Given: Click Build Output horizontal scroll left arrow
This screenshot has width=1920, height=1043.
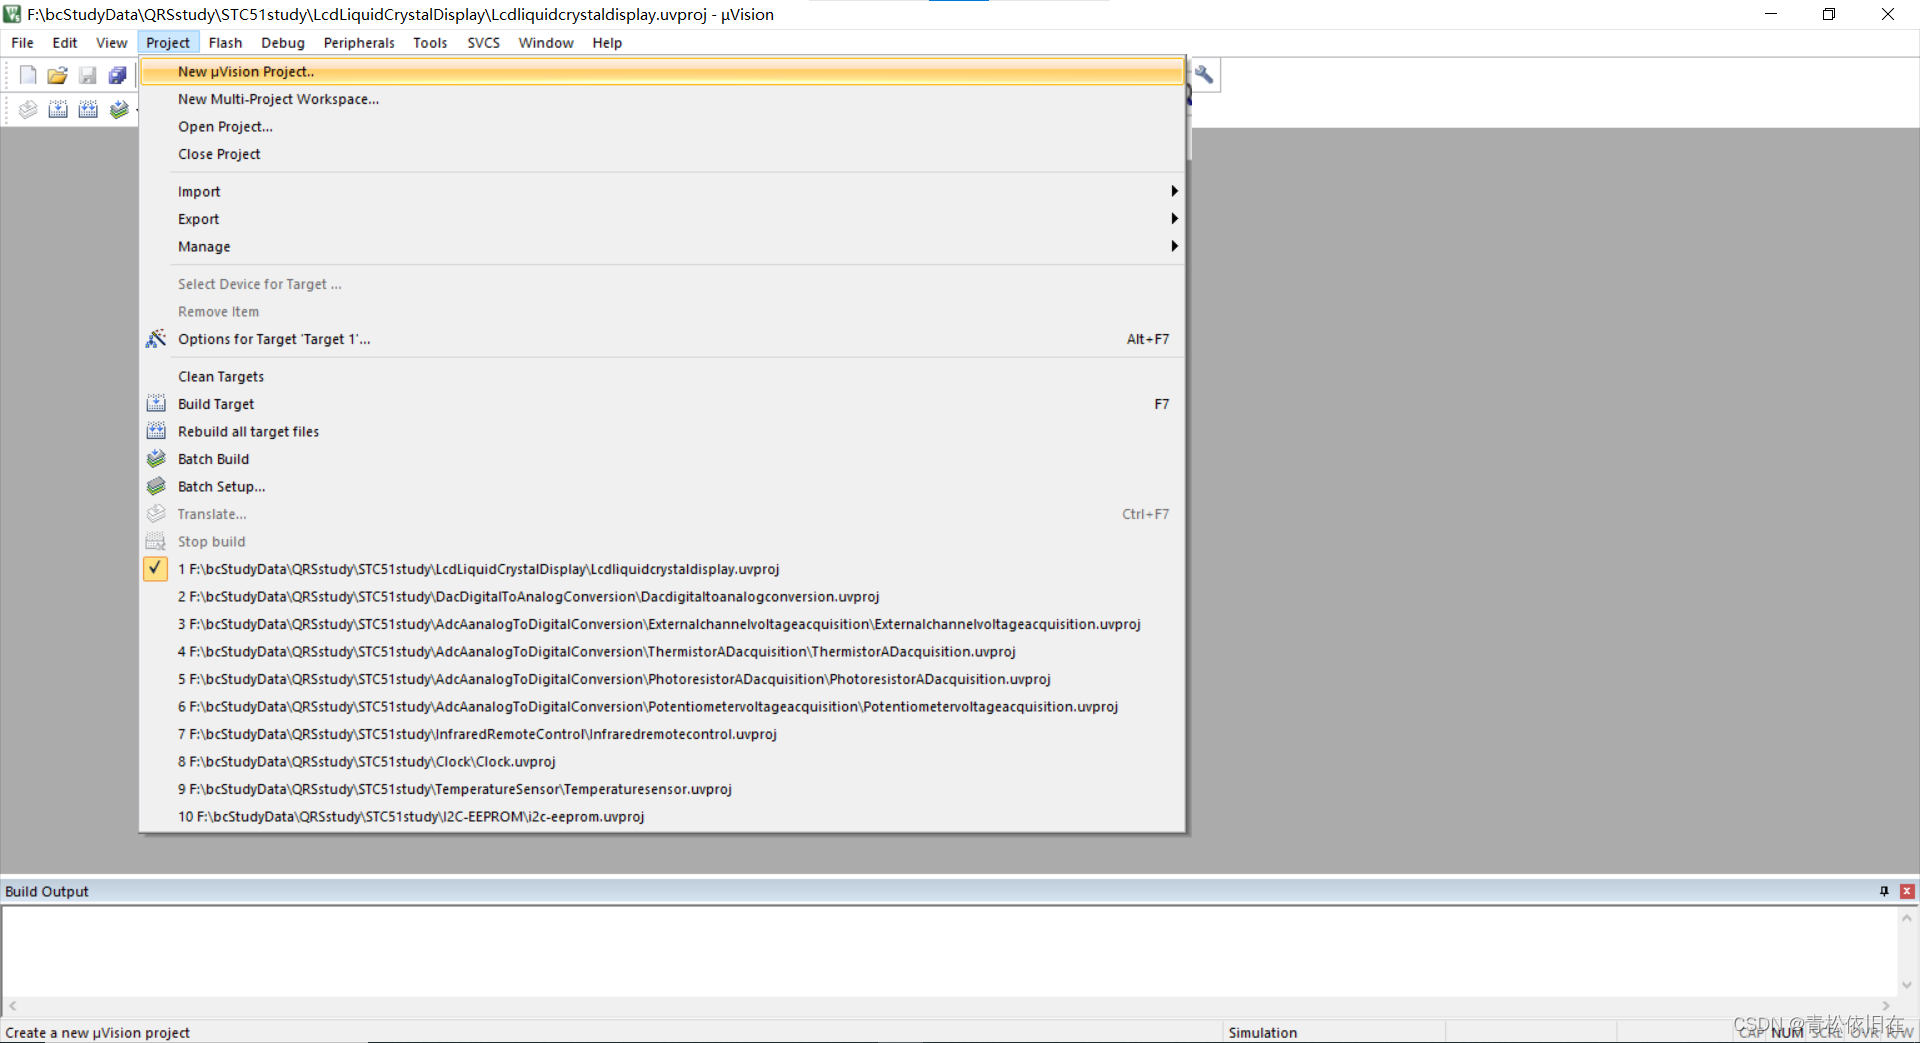Looking at the screenshot, I should (13, 1006).
